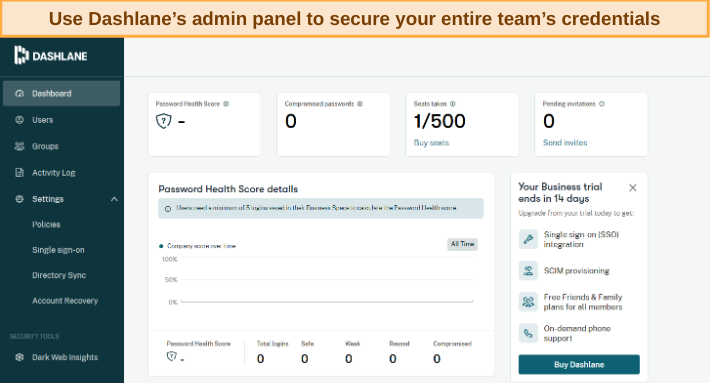Click the Company score over time legend
710x383 pixels.
[197, 246]
